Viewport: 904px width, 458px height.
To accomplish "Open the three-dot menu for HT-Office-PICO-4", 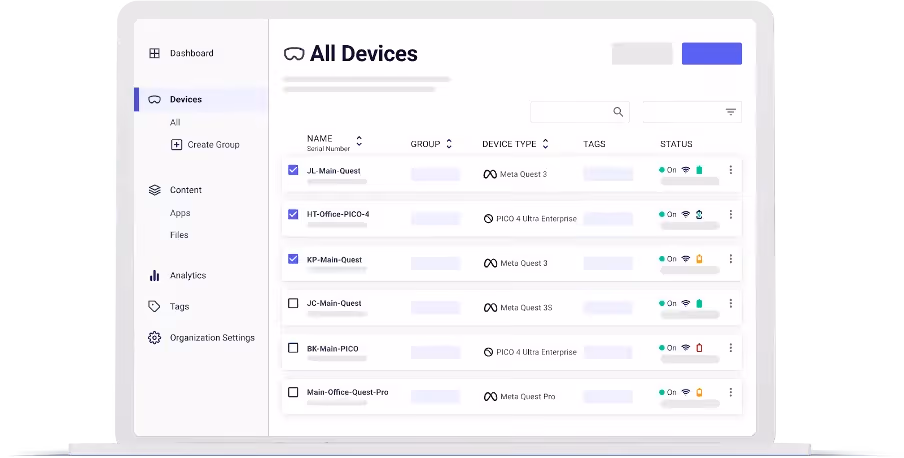I will [x=730, y=214].
